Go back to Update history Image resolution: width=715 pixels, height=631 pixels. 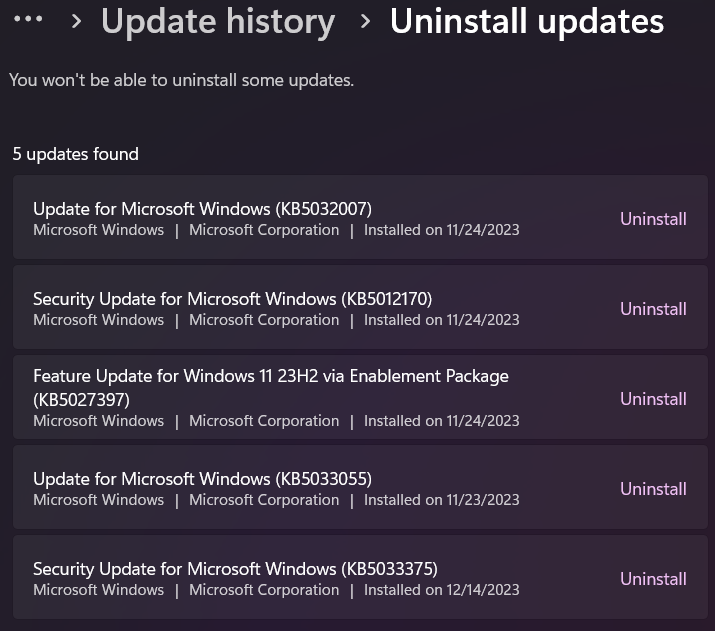coord(218,21)
